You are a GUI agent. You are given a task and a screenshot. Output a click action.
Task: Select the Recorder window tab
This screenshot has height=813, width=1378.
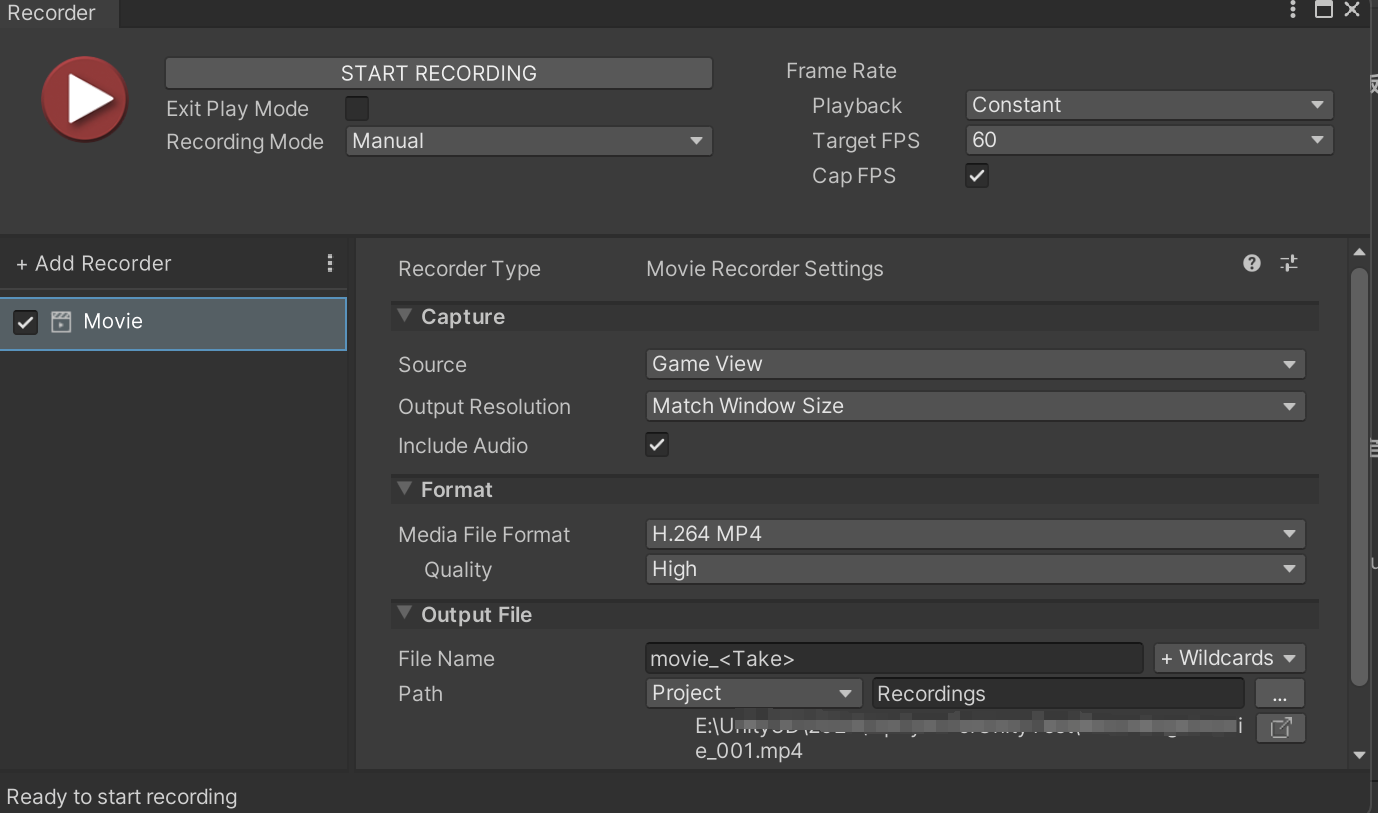coord(52,13)
